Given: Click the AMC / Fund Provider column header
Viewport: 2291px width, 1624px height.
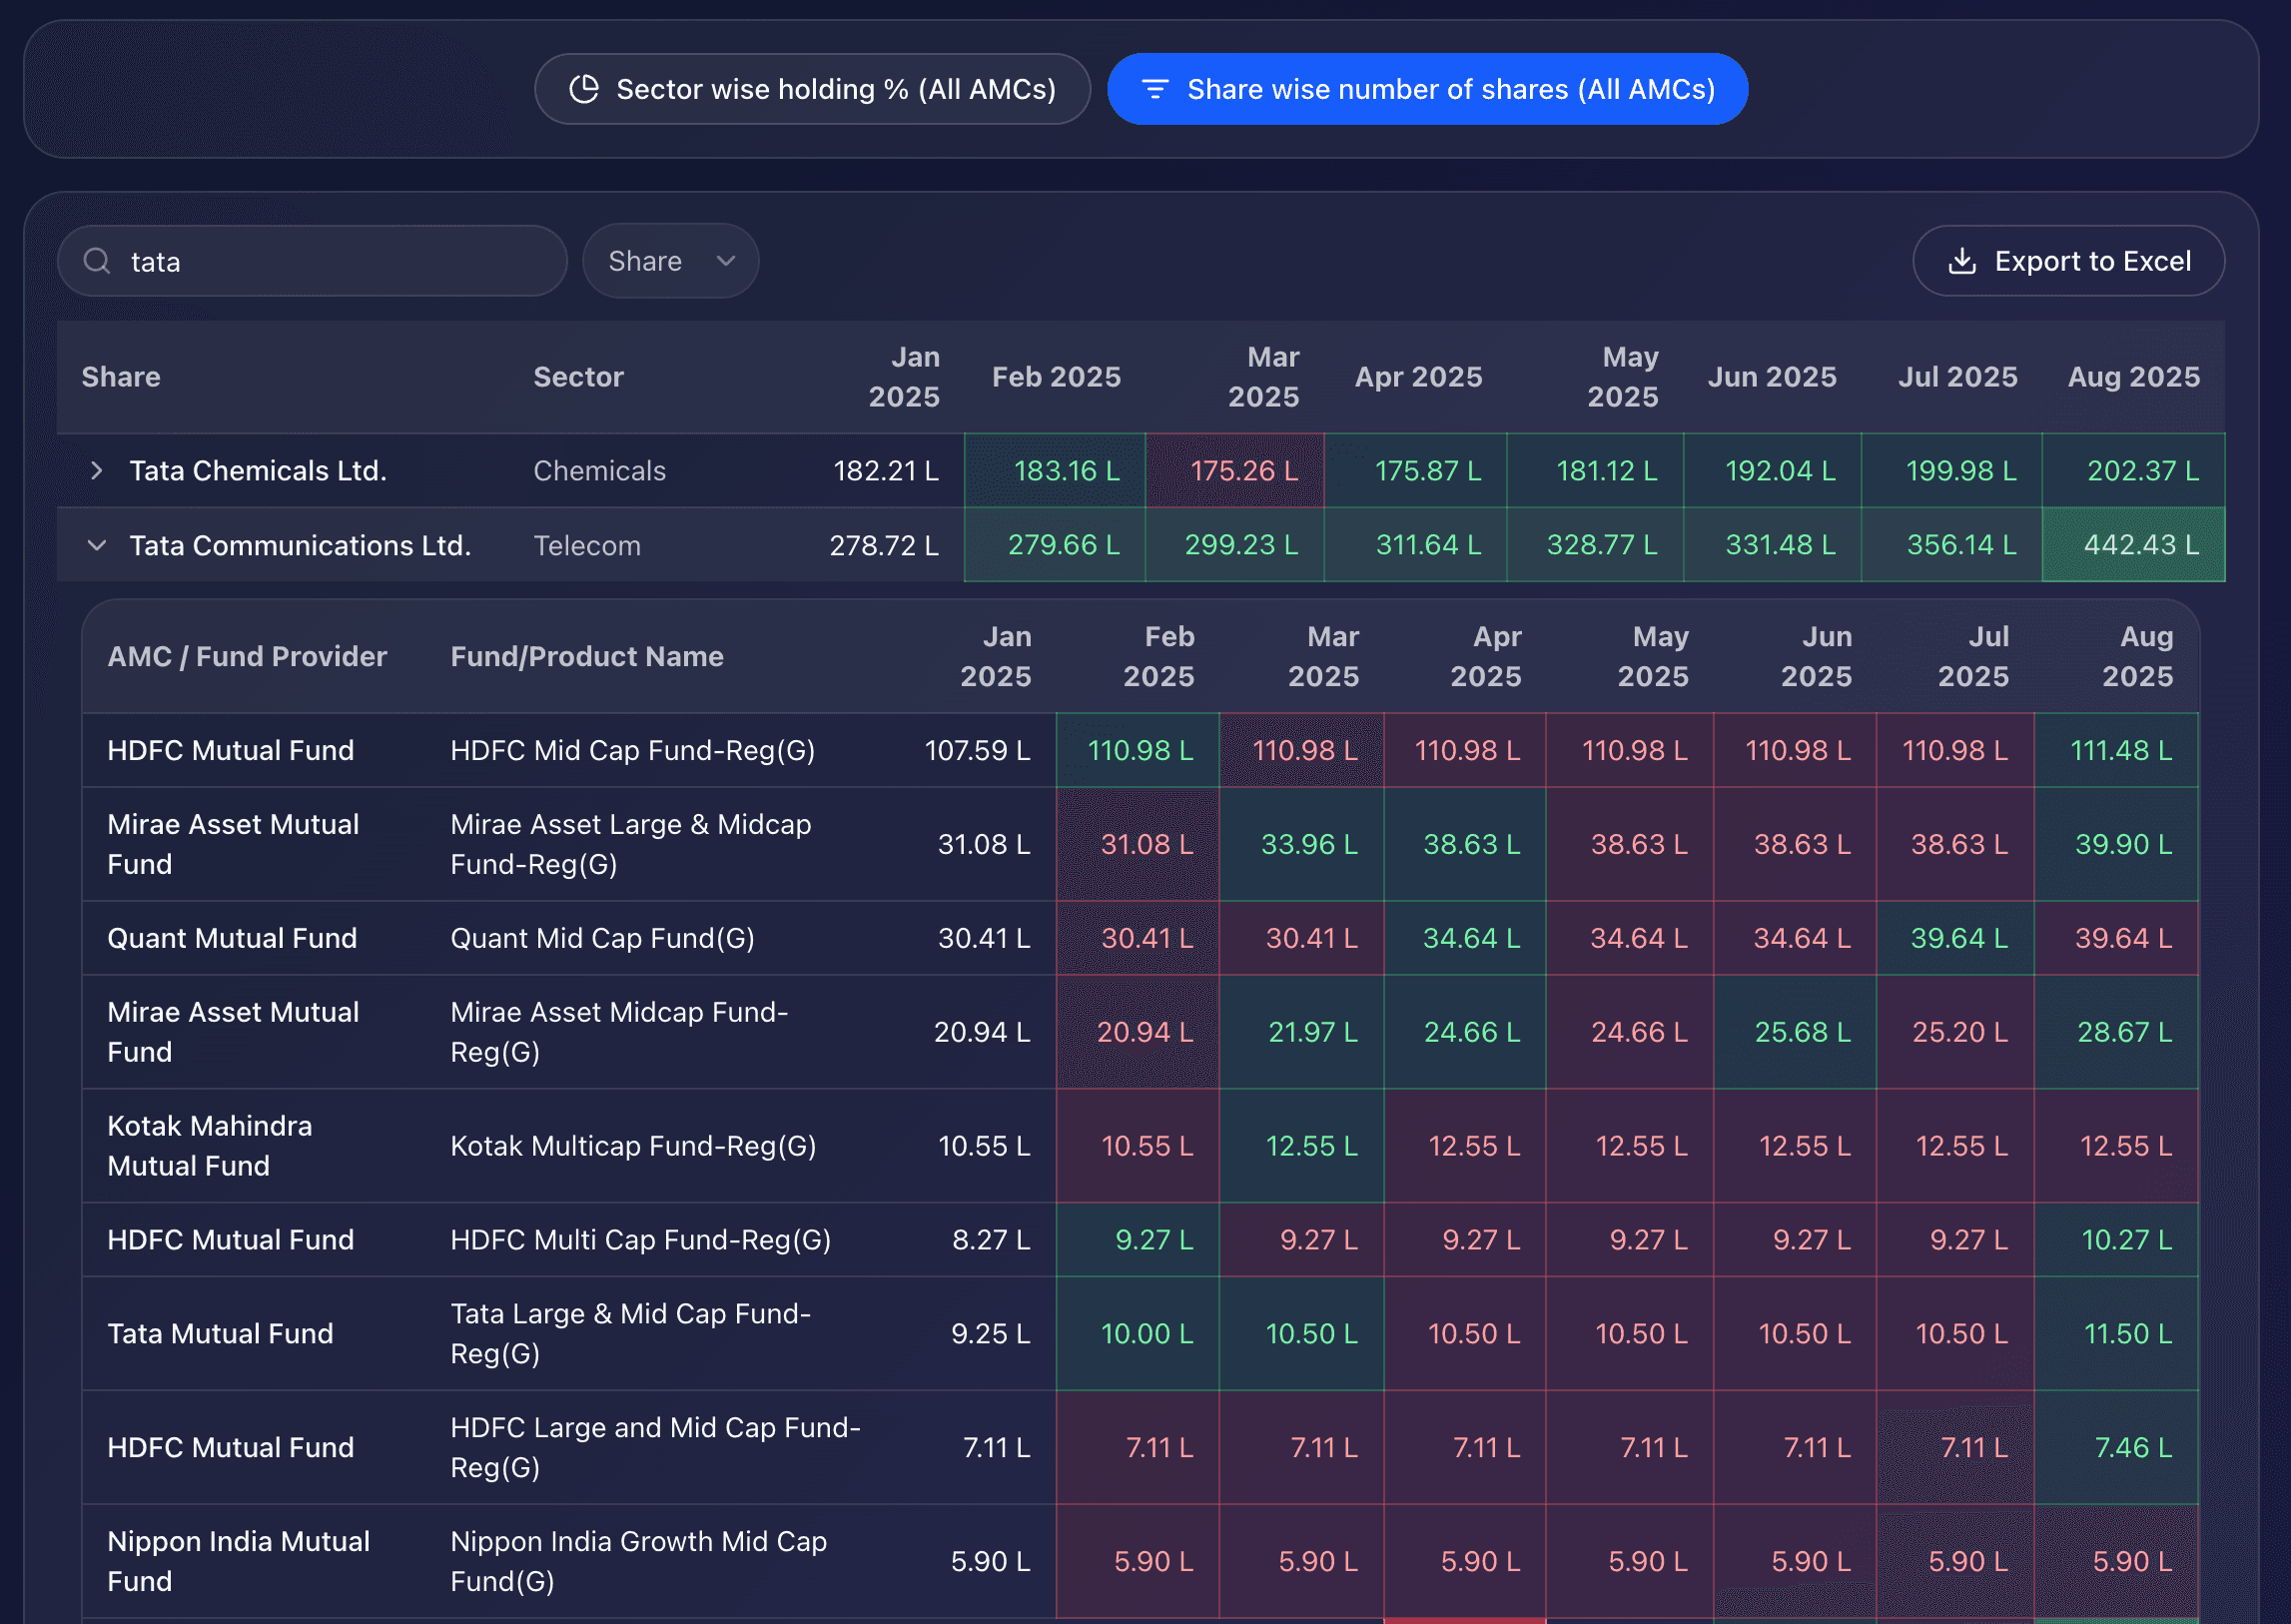Looking at the screenshot, I should [x=247, y=656].
